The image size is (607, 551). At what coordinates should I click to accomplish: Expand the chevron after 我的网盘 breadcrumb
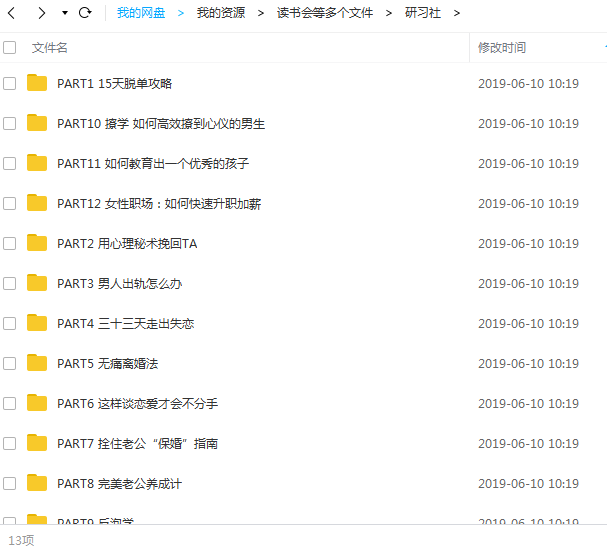point(181,13)
